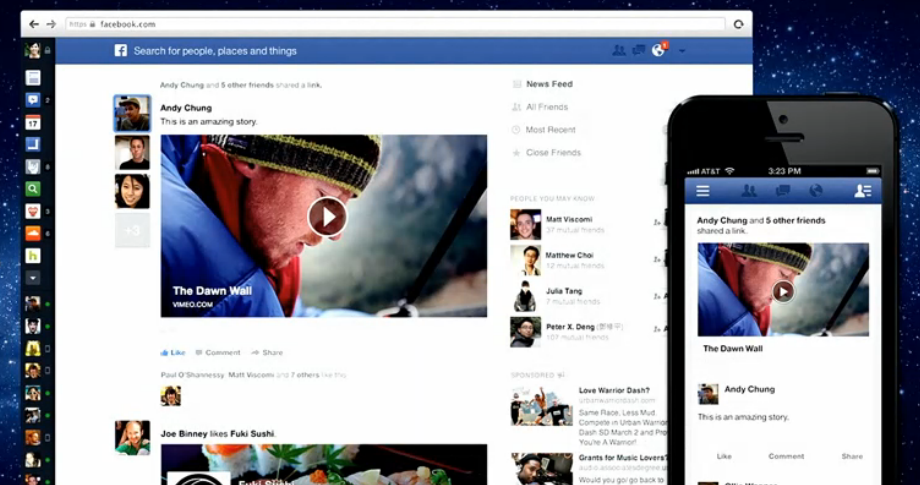This screenshot has width=920, height=485.
Task: Open messages icon in desktop header
Action: [x=638, y=51]
